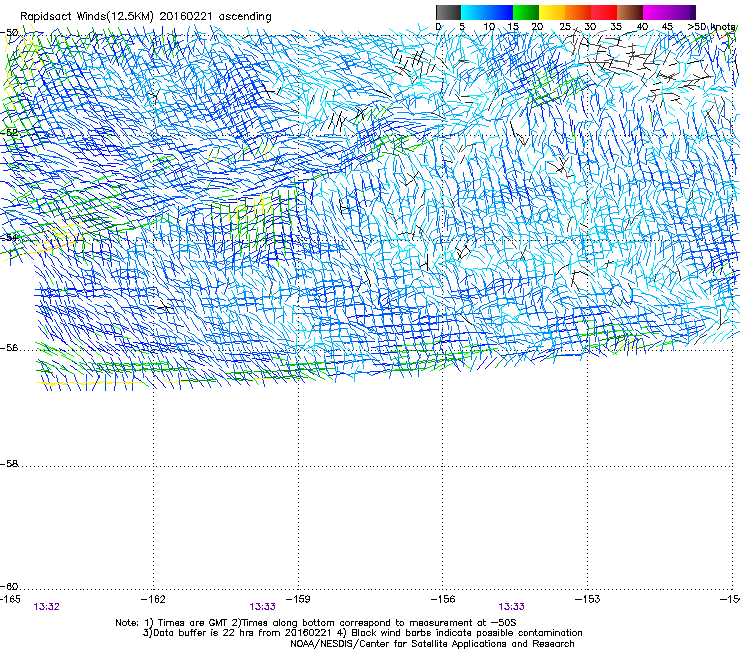Click the latitude axis label "-58"
The image size is (740, 650).
[9, 464]
